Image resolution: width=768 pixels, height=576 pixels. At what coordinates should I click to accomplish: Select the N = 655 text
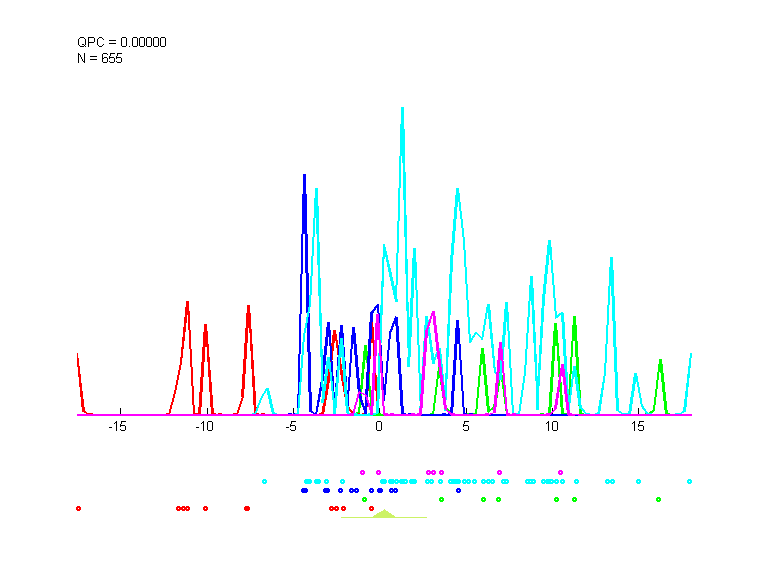(x=100, y=58)
